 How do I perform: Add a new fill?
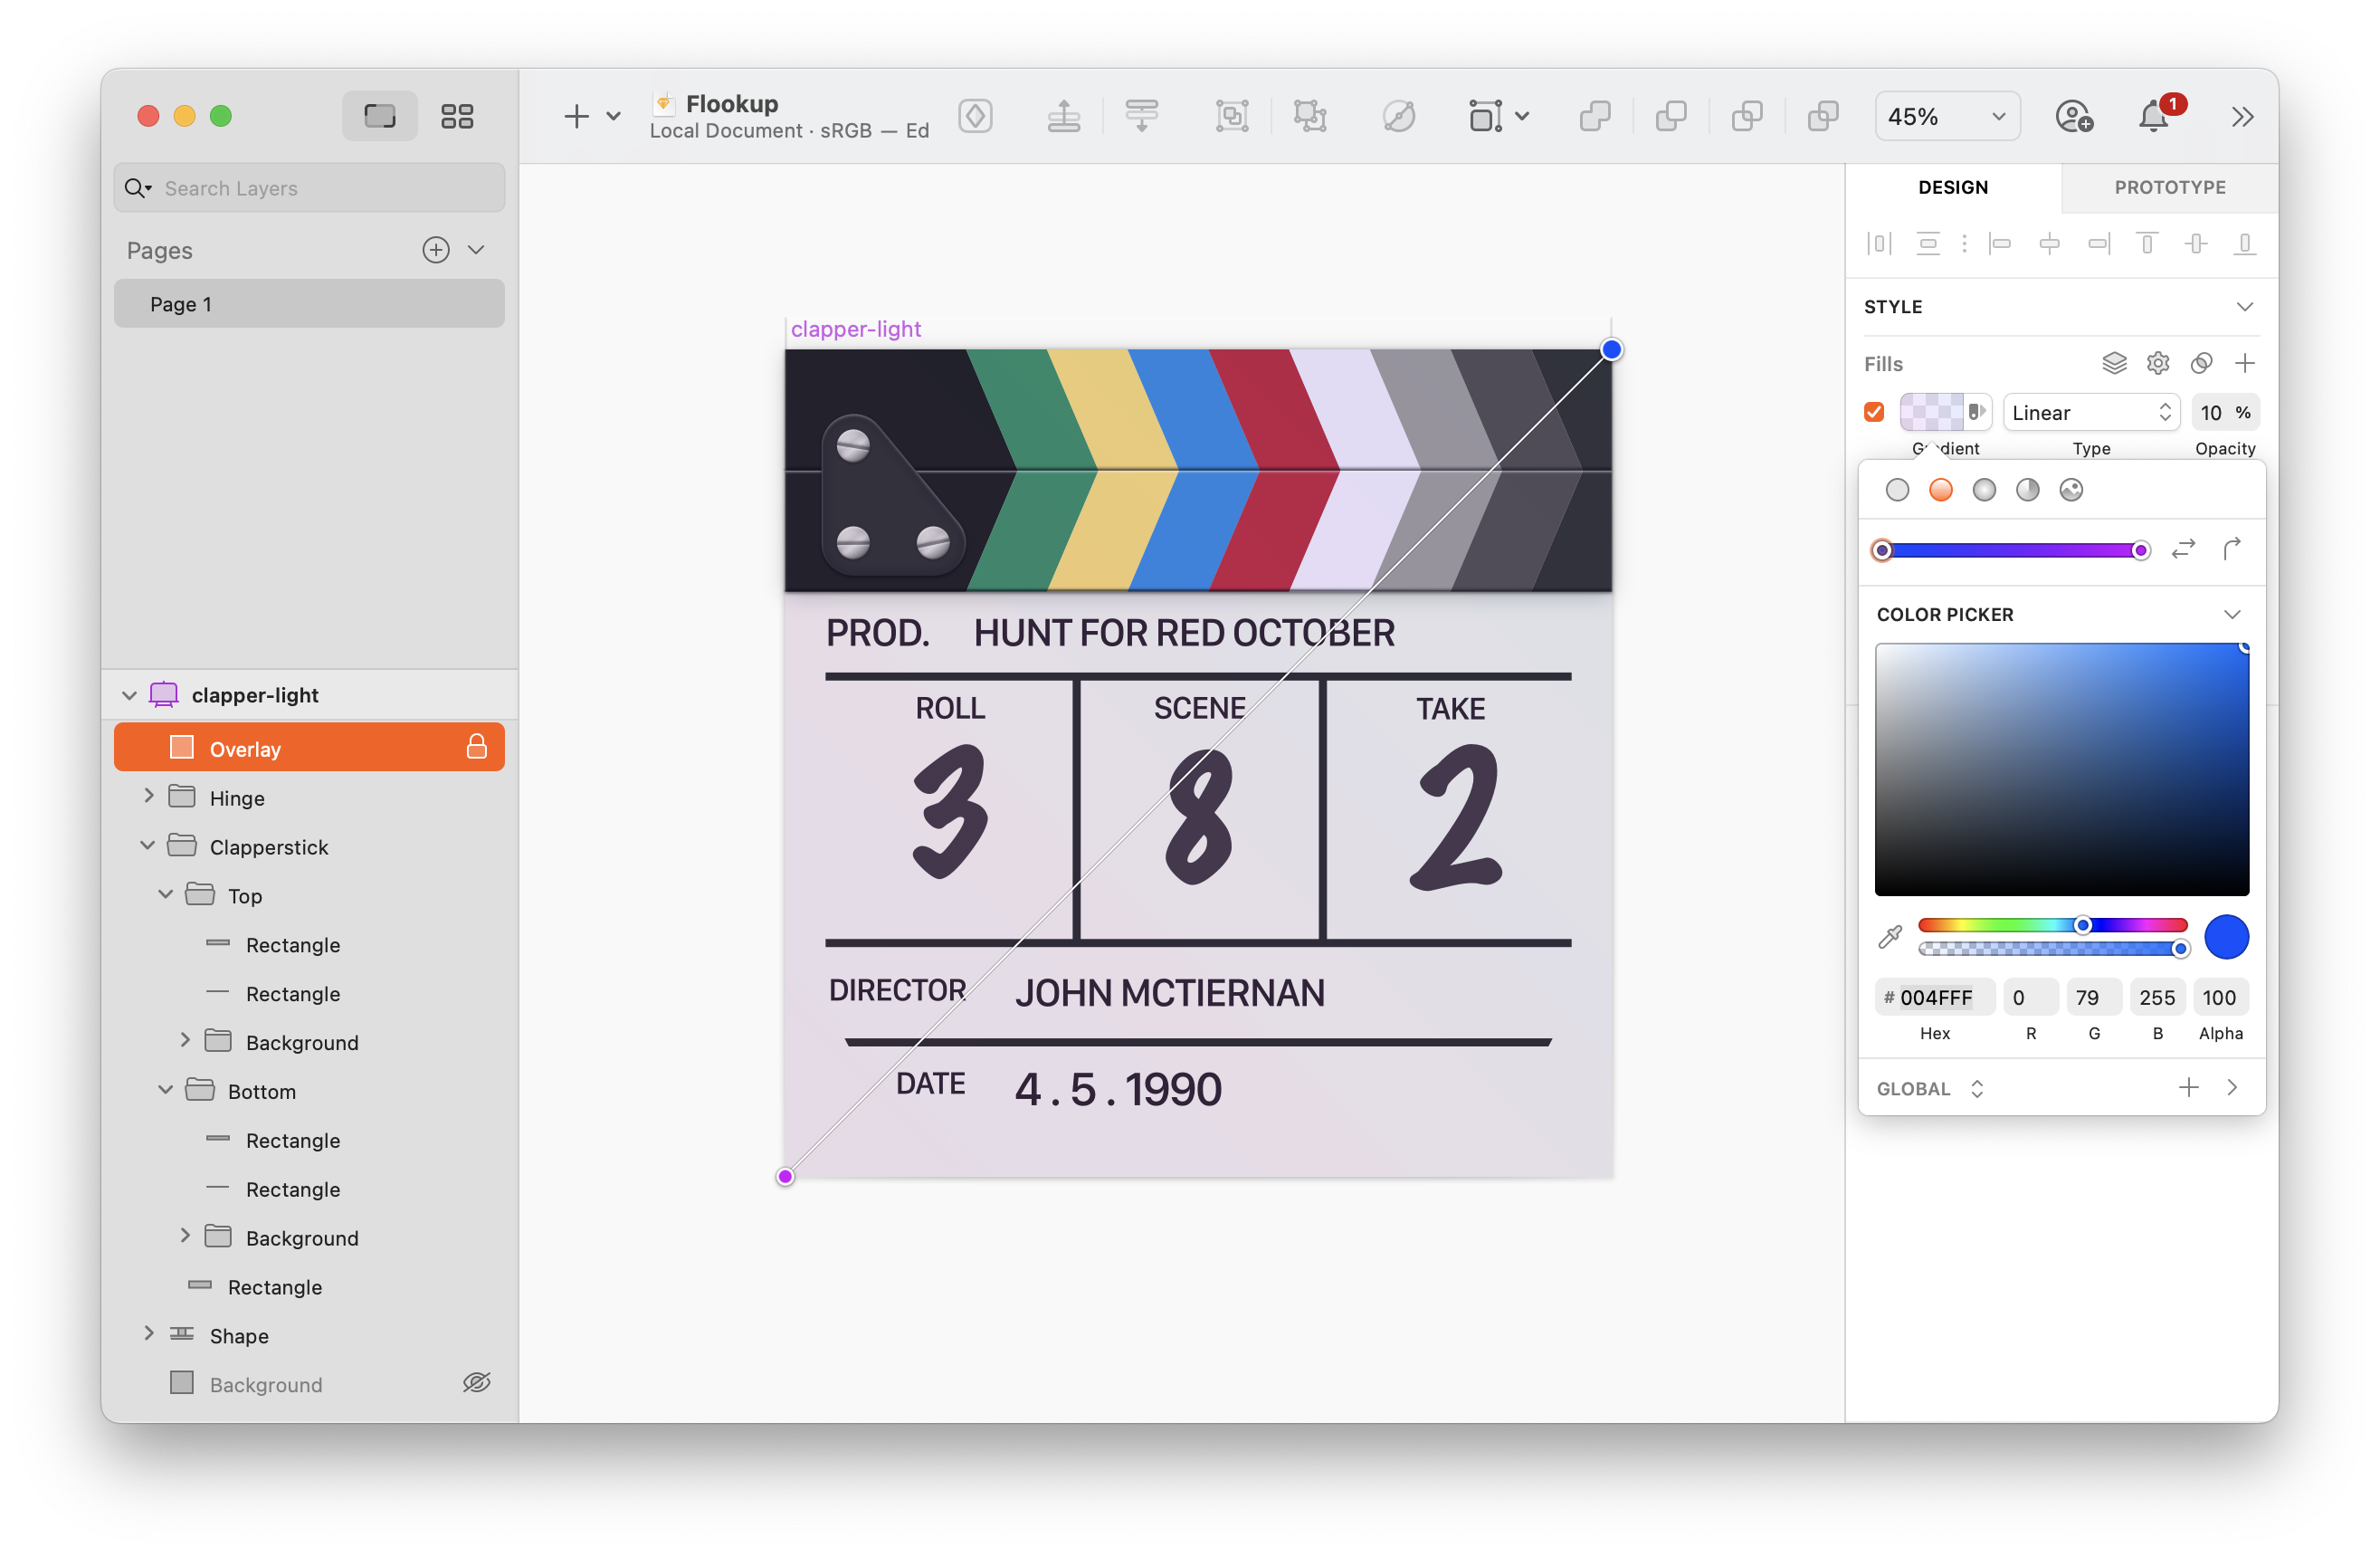click(2245, 363)
